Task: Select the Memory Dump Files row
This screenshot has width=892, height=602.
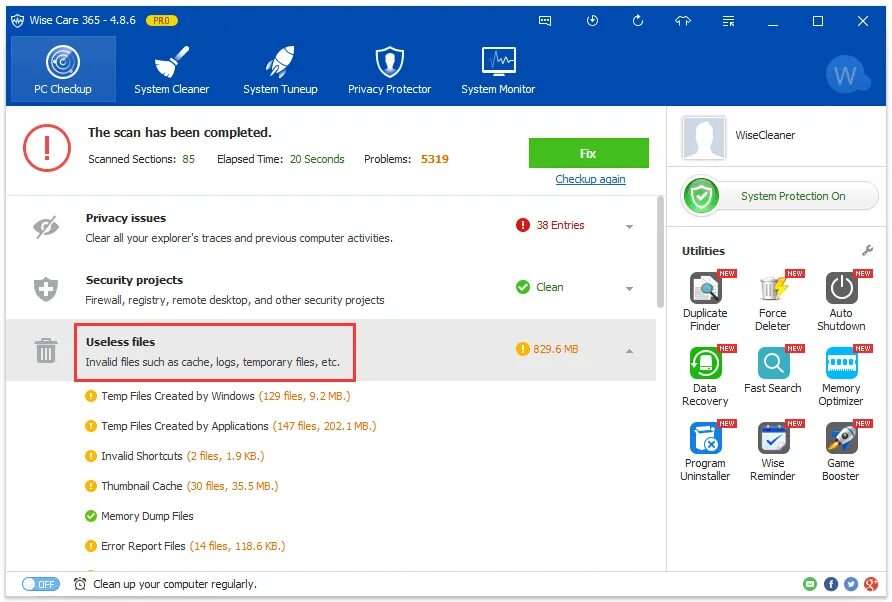Action: [x=139, y=516]
